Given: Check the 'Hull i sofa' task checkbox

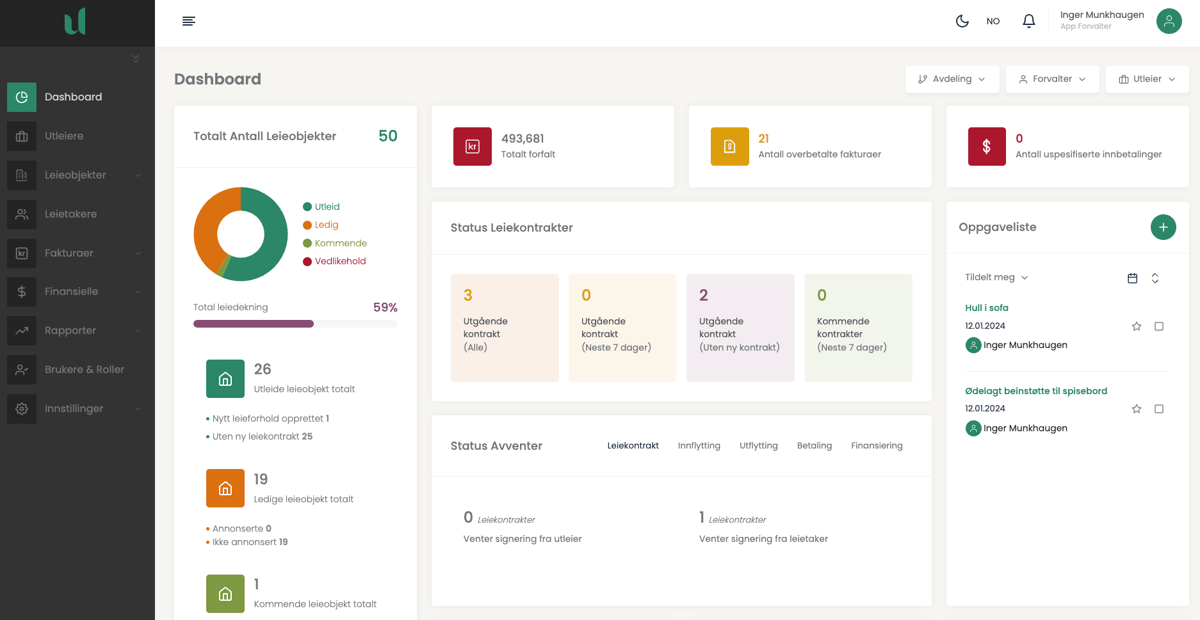Looking at the screenshot, I should tap(1159, 326).
